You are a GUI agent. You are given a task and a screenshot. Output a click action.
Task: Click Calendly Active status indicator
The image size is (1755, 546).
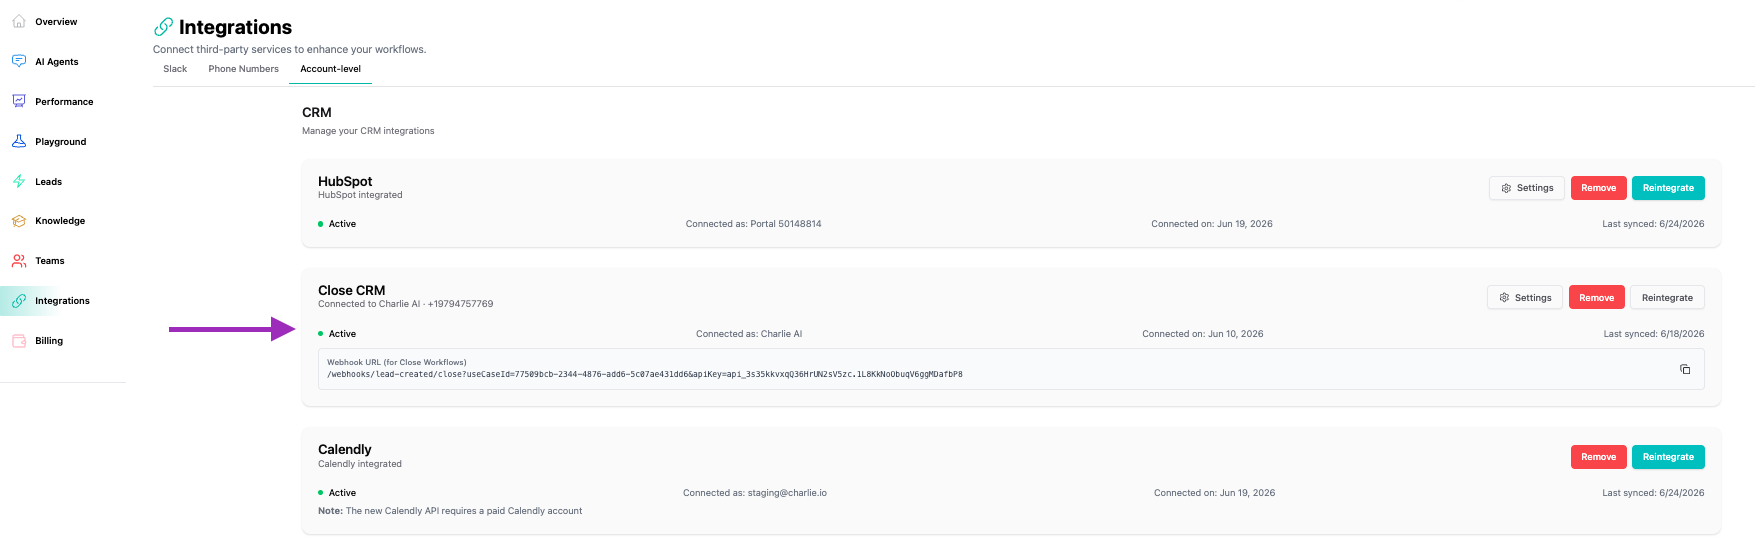337,493
